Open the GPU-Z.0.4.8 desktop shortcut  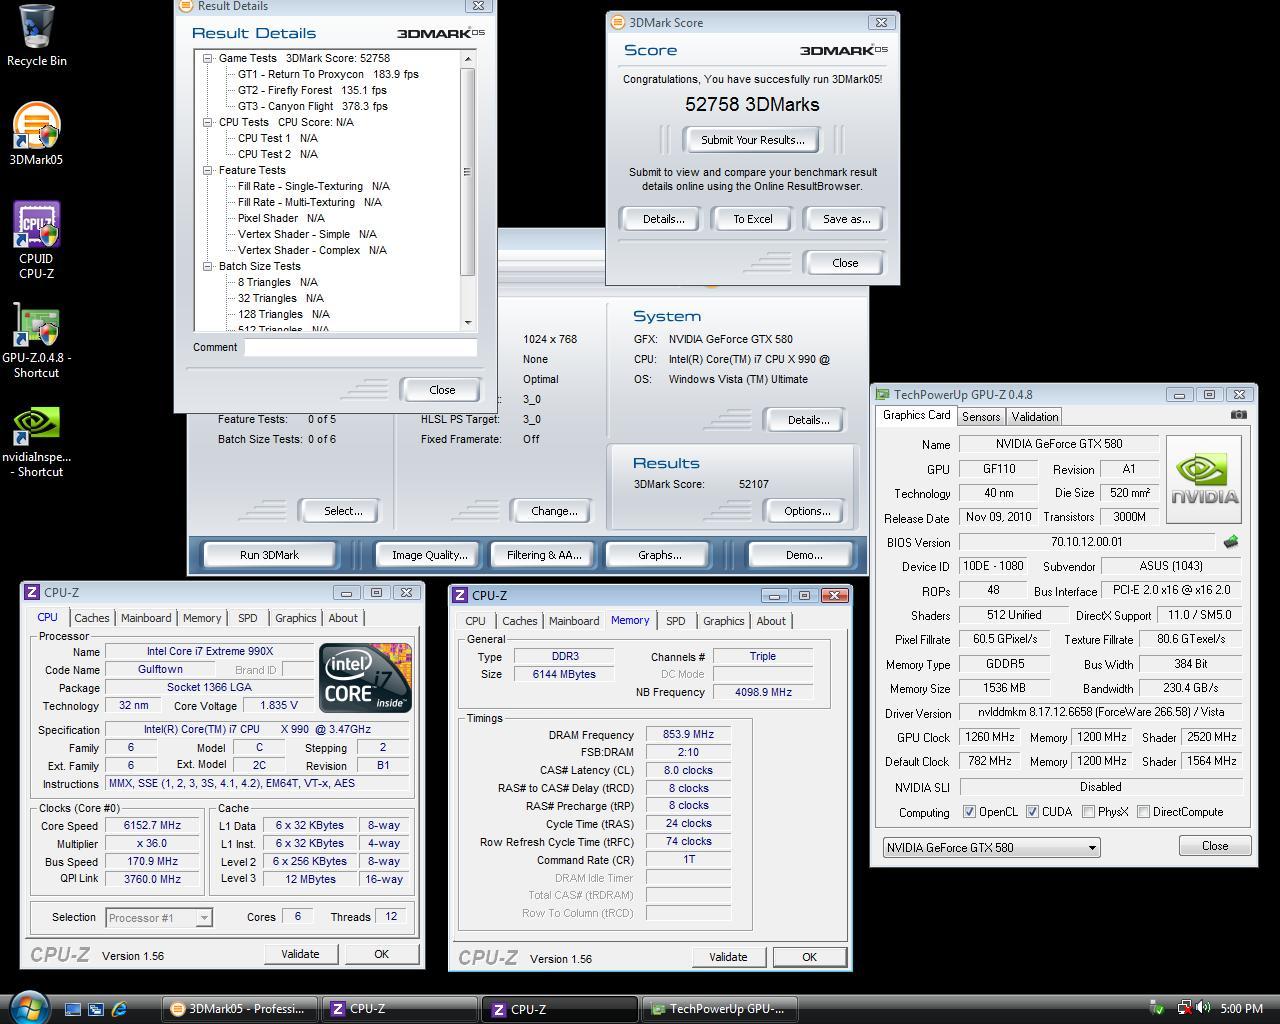pyautogui.click(x=36, y=340)
